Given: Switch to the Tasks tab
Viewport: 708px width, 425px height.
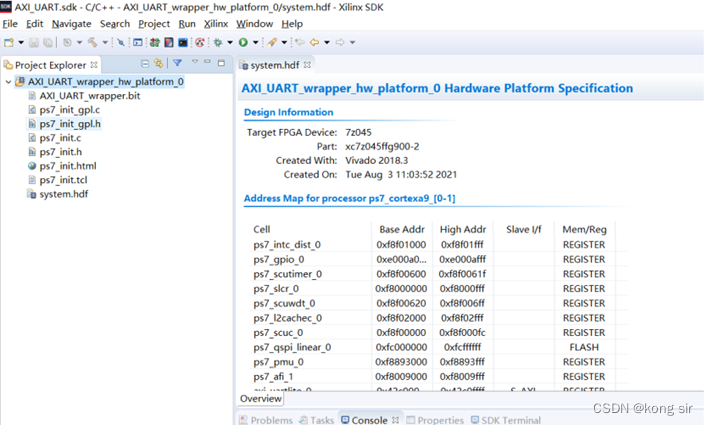Looking at the screenshot, I should pos(317,420).
